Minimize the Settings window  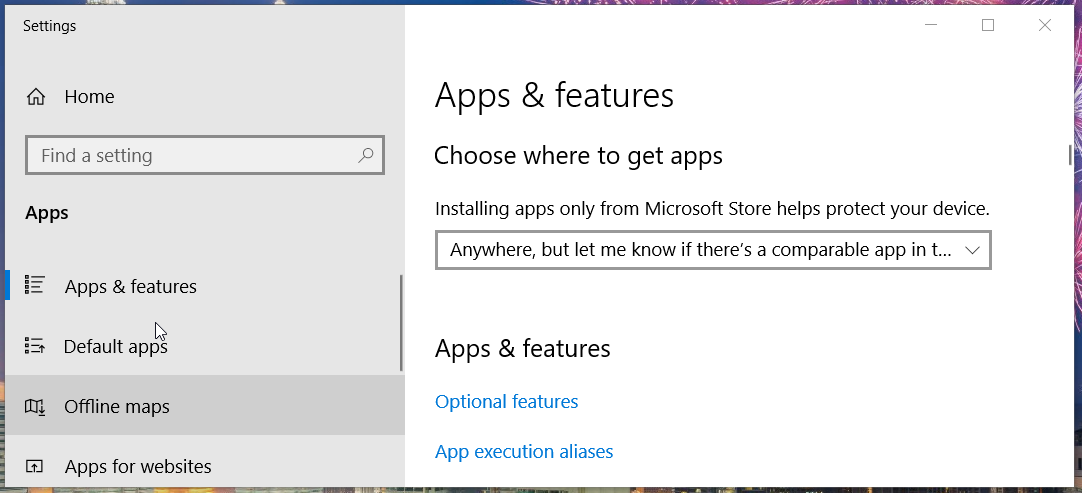pos(931,26)
